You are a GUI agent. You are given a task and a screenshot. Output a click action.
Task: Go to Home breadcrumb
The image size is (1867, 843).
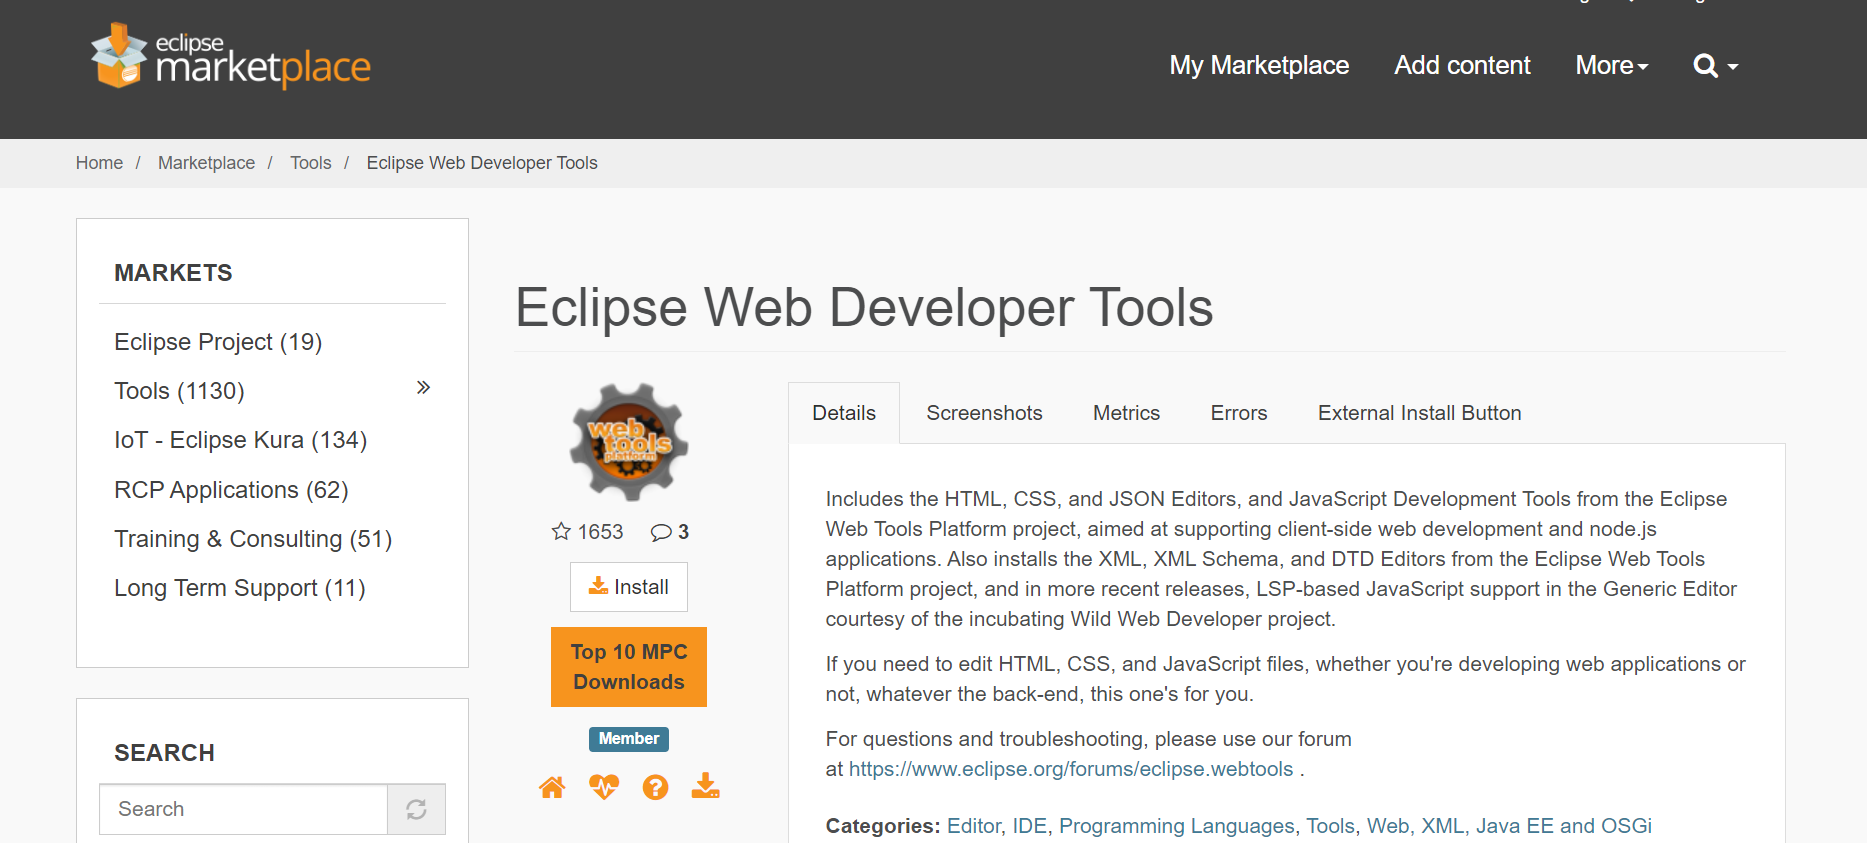(x=99, y=163)
